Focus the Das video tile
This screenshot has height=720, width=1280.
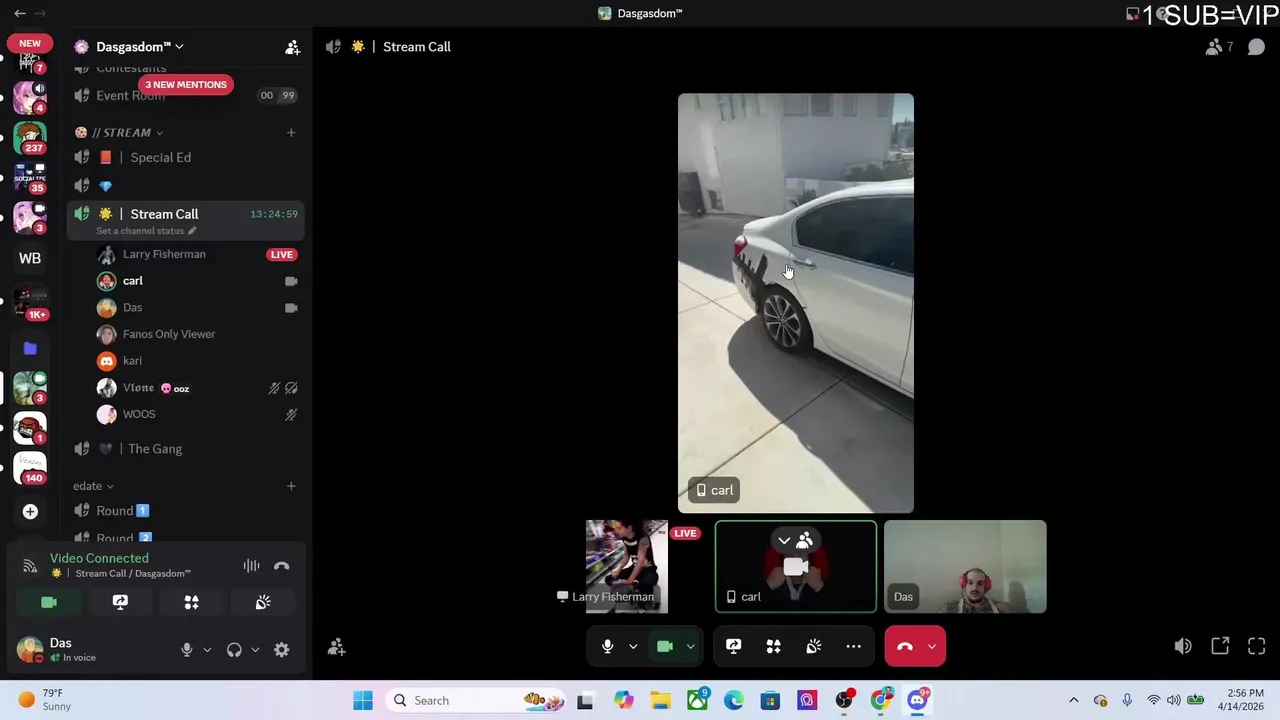coord(965,566)
